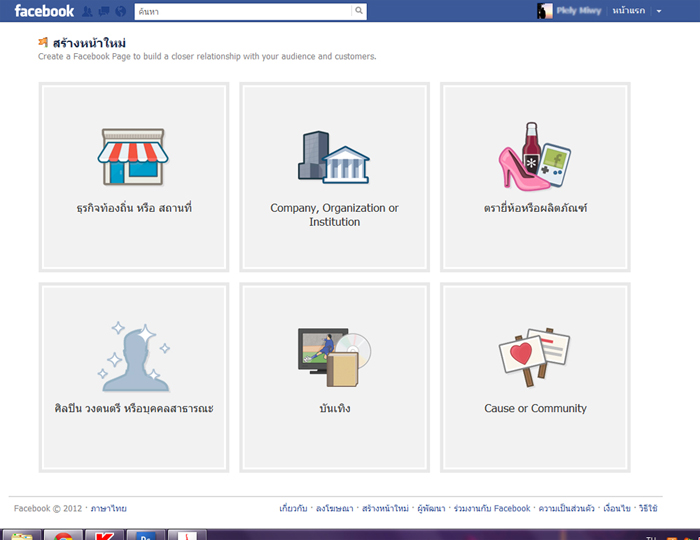700x540 pixels.
Task: Choose ตรายี่ห้อหรือผลิตภัณฑ์ label
Action: click(535, 208)
